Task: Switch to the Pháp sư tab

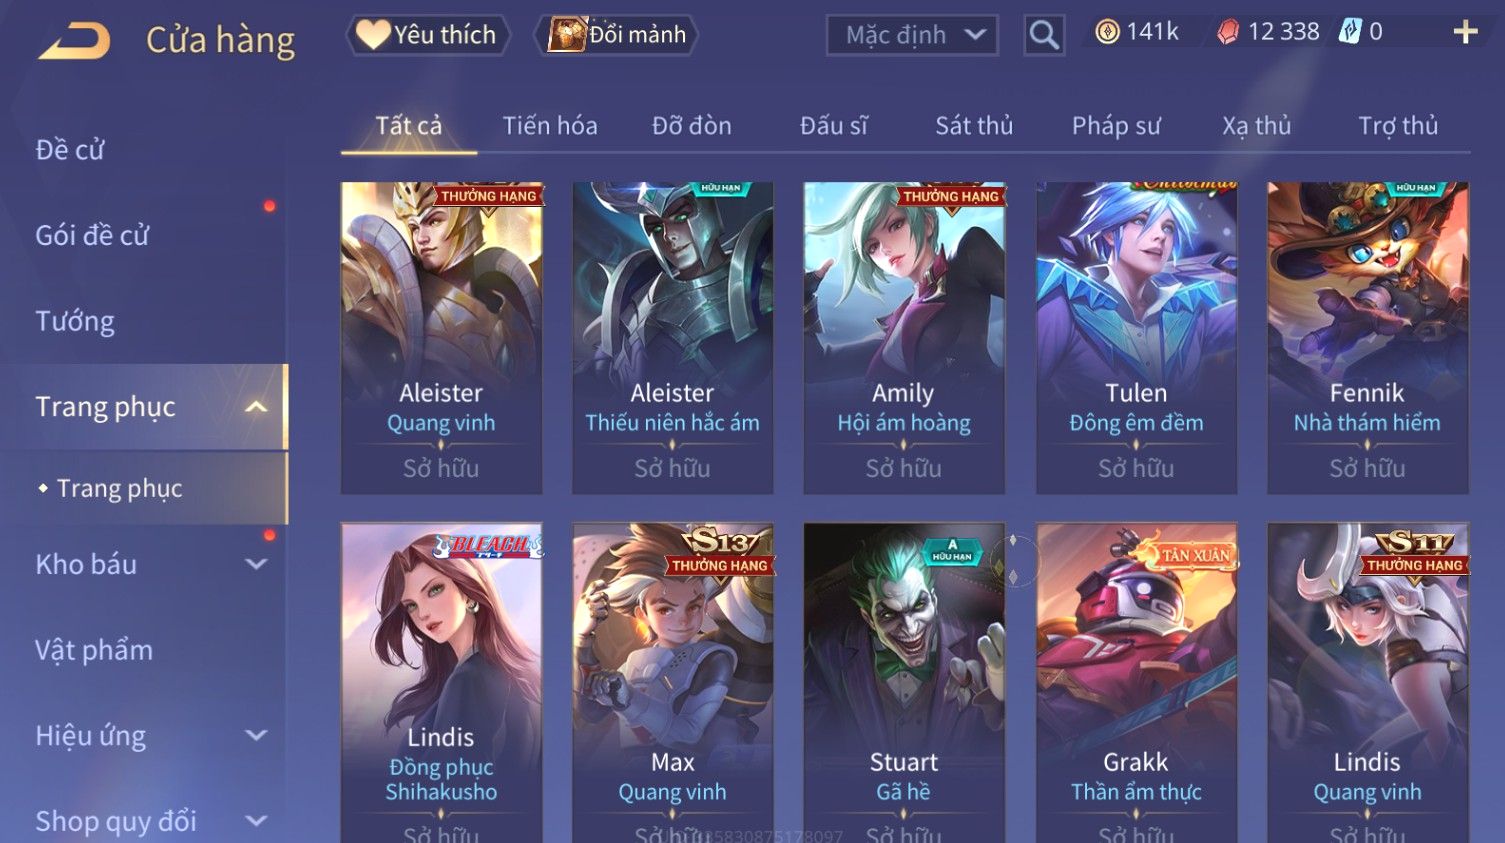Action: coord(1116,126)
